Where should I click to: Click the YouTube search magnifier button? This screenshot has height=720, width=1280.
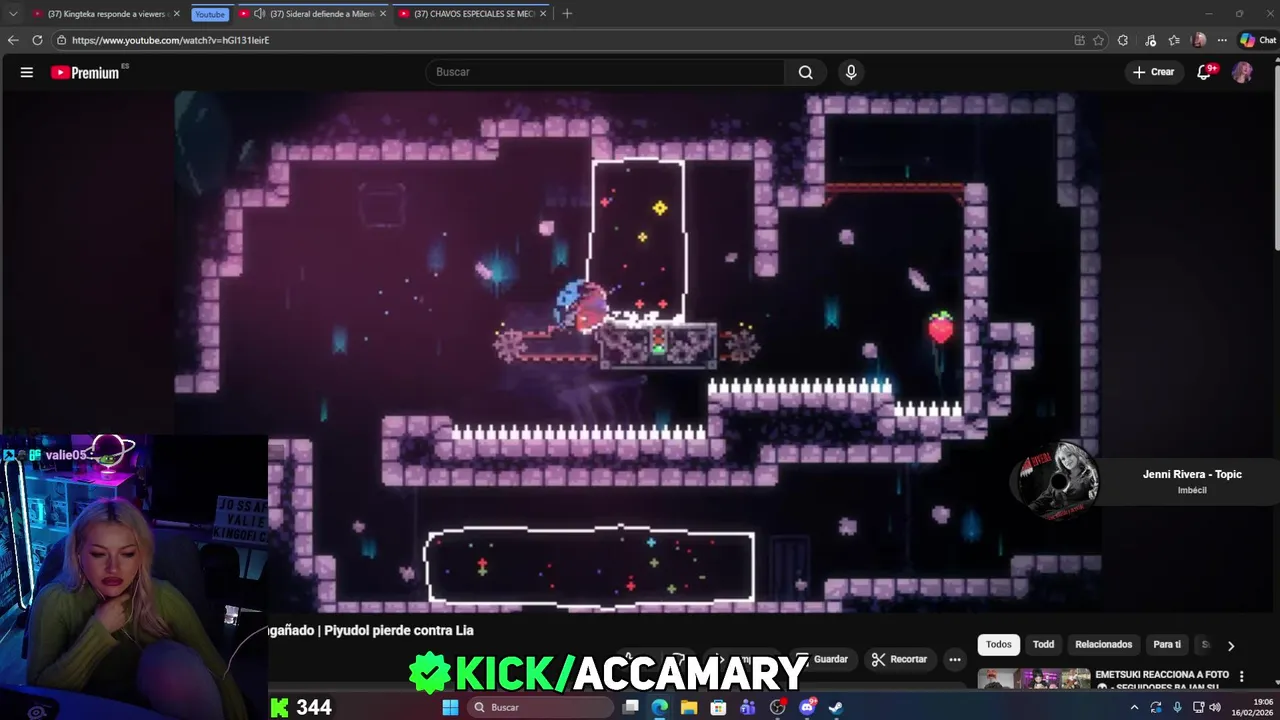[x=805, y=72]
